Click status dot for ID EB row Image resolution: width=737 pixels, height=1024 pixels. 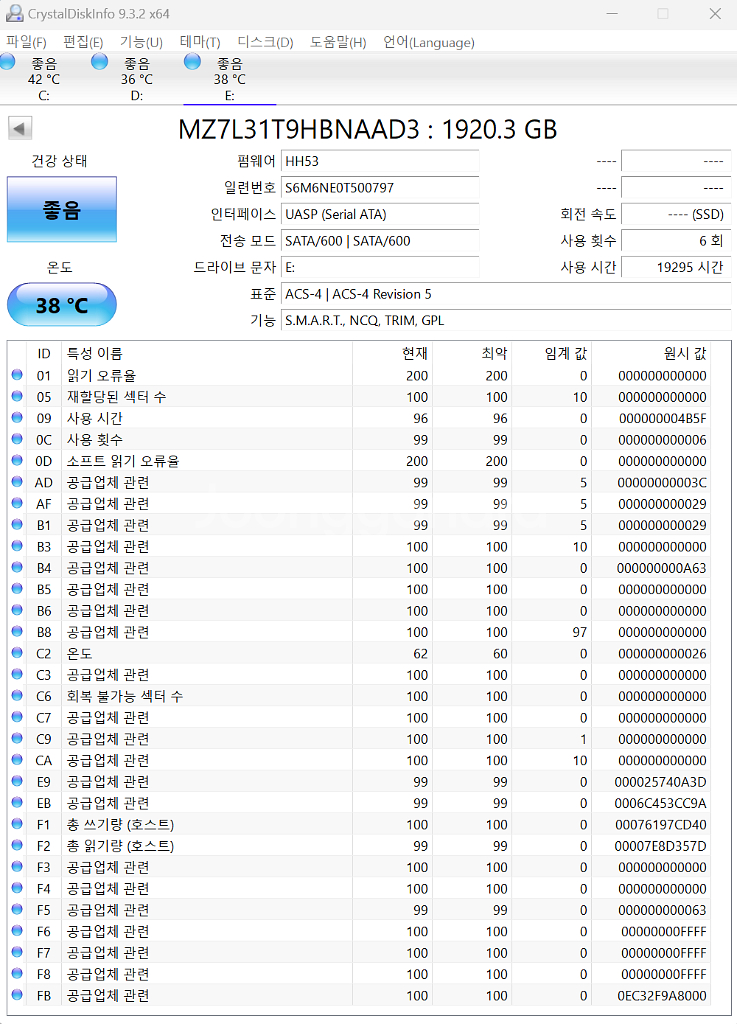click(x=17, y=803)
